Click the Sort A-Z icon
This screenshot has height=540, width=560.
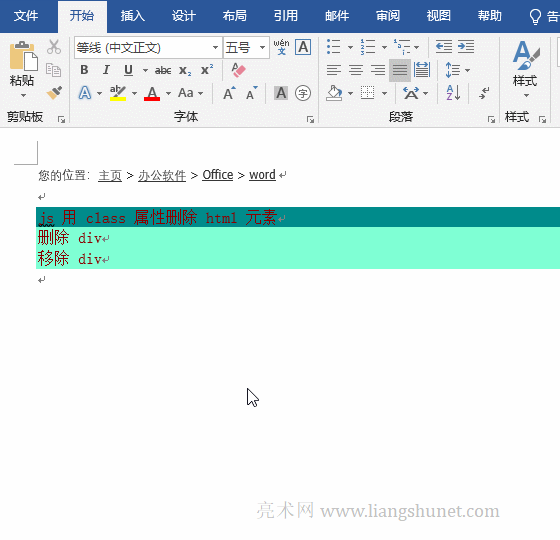tap(453, 93)
